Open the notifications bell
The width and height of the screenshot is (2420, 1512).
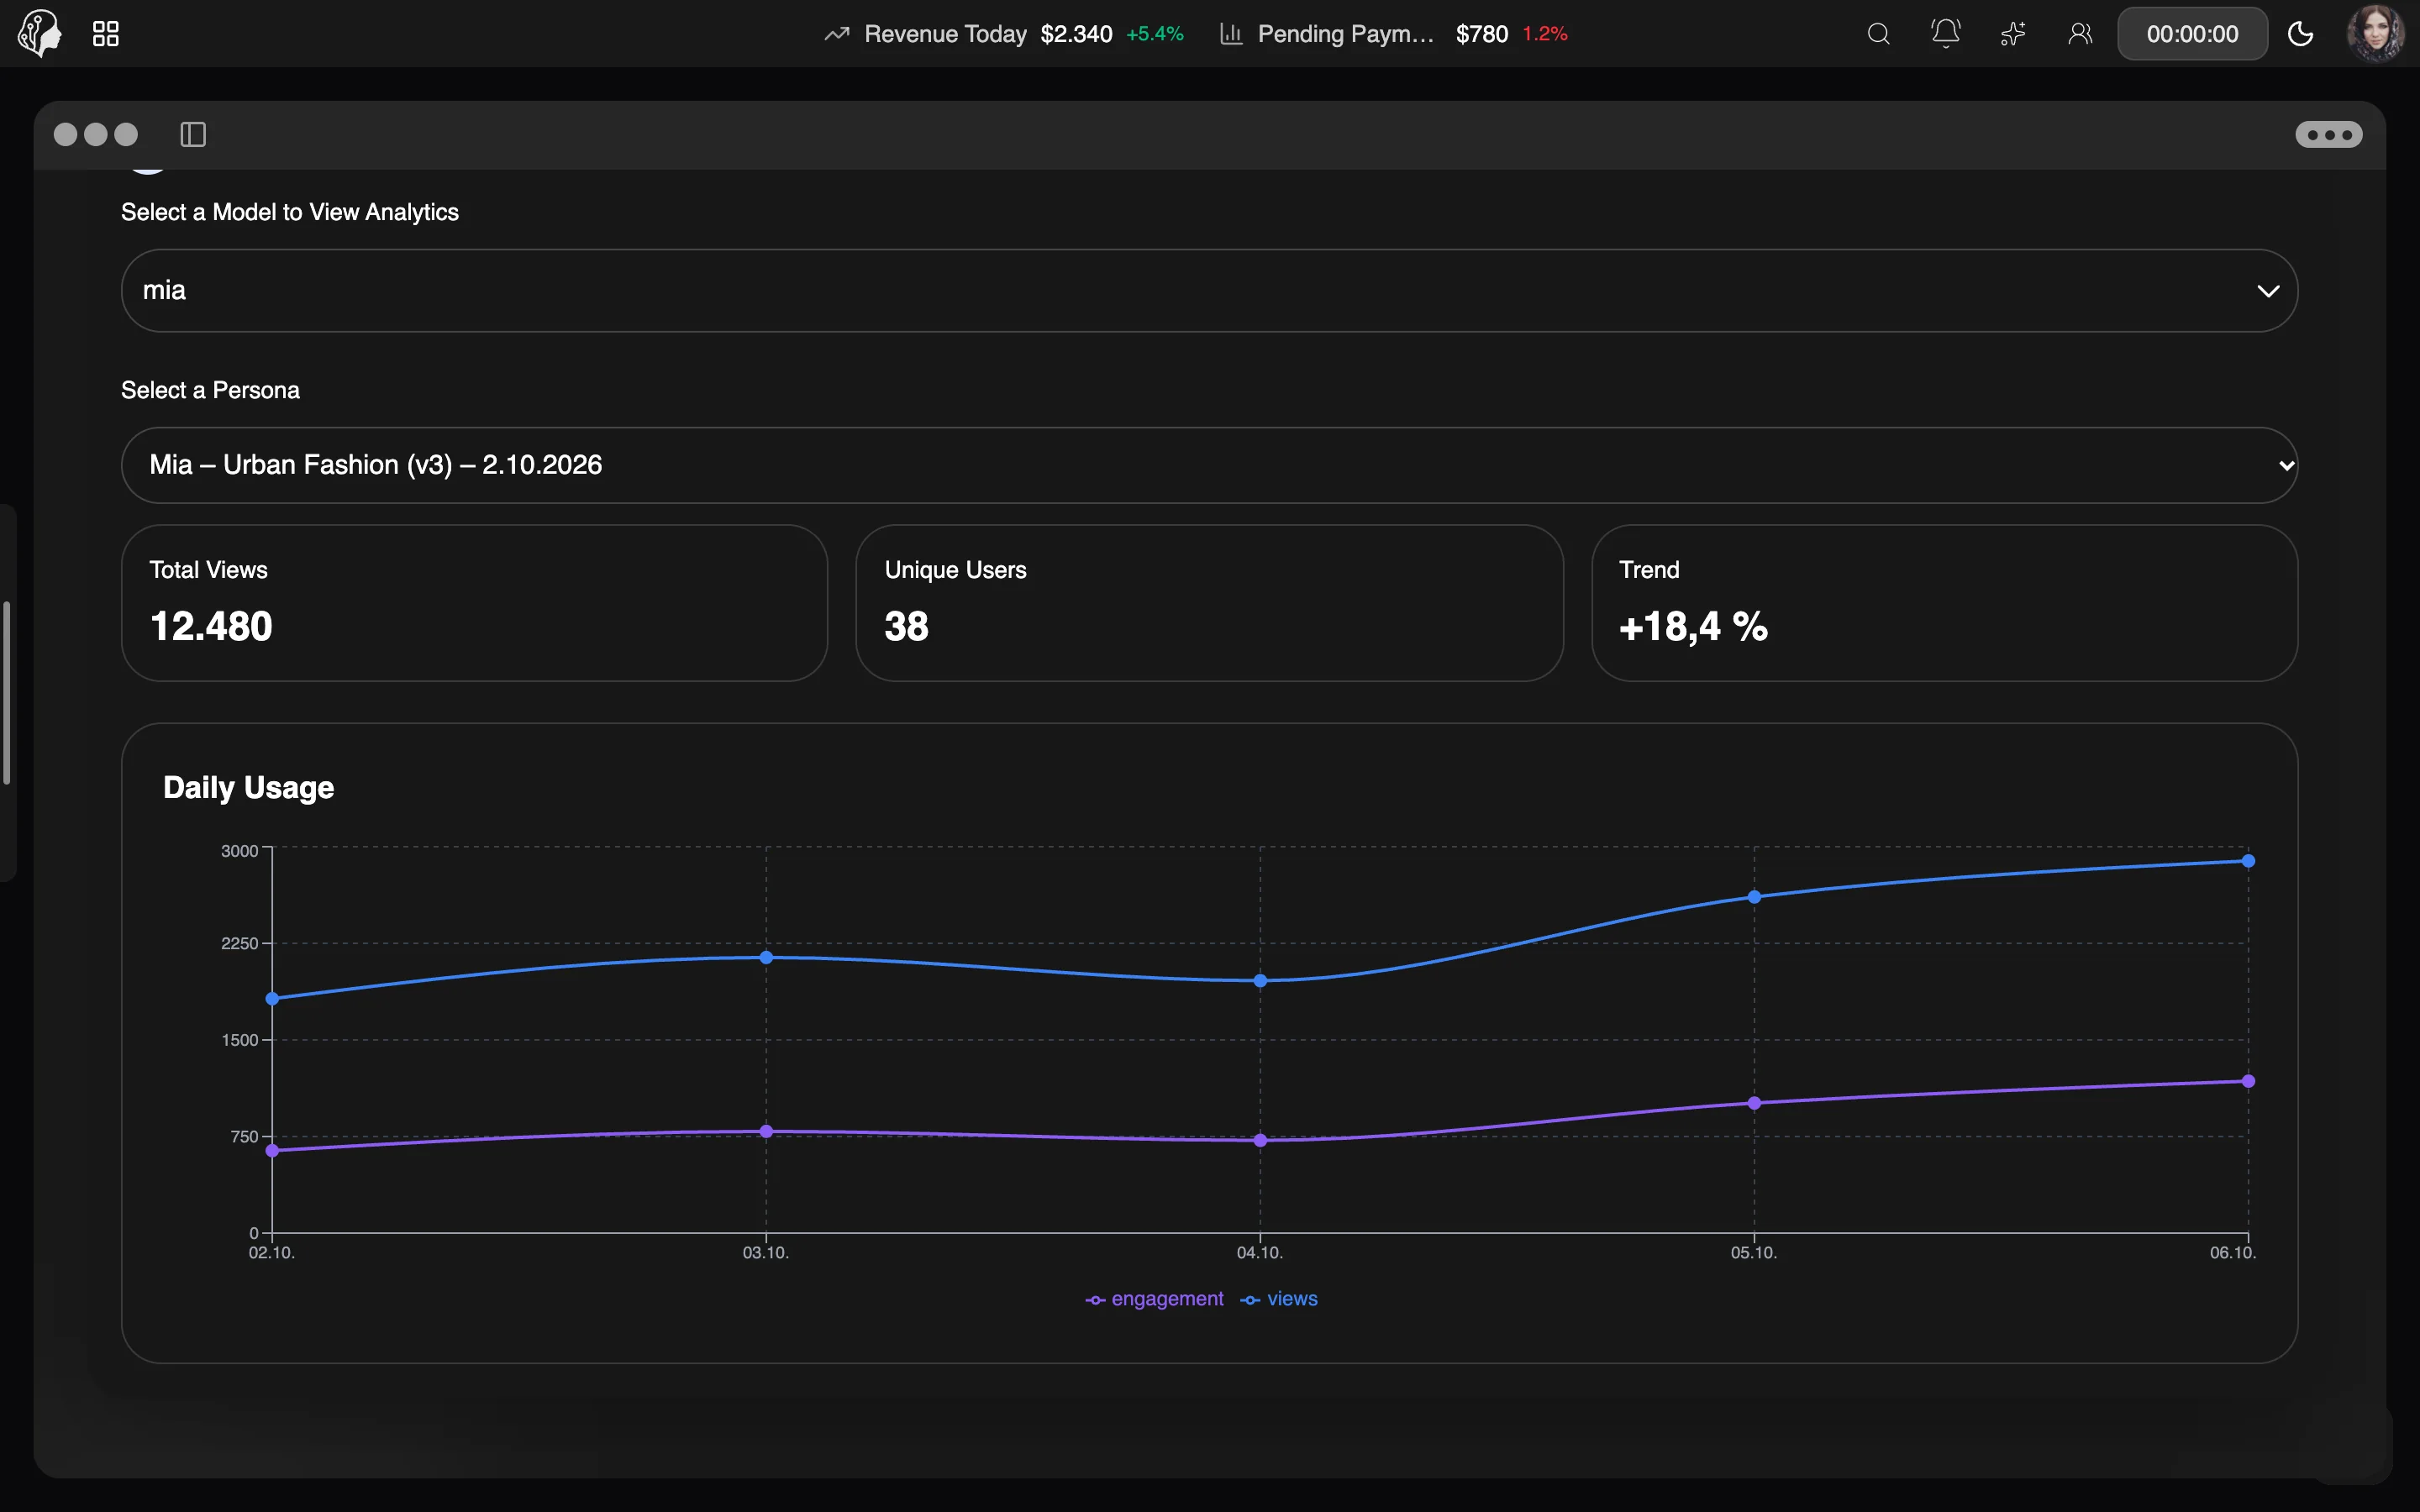point(1945,34)
